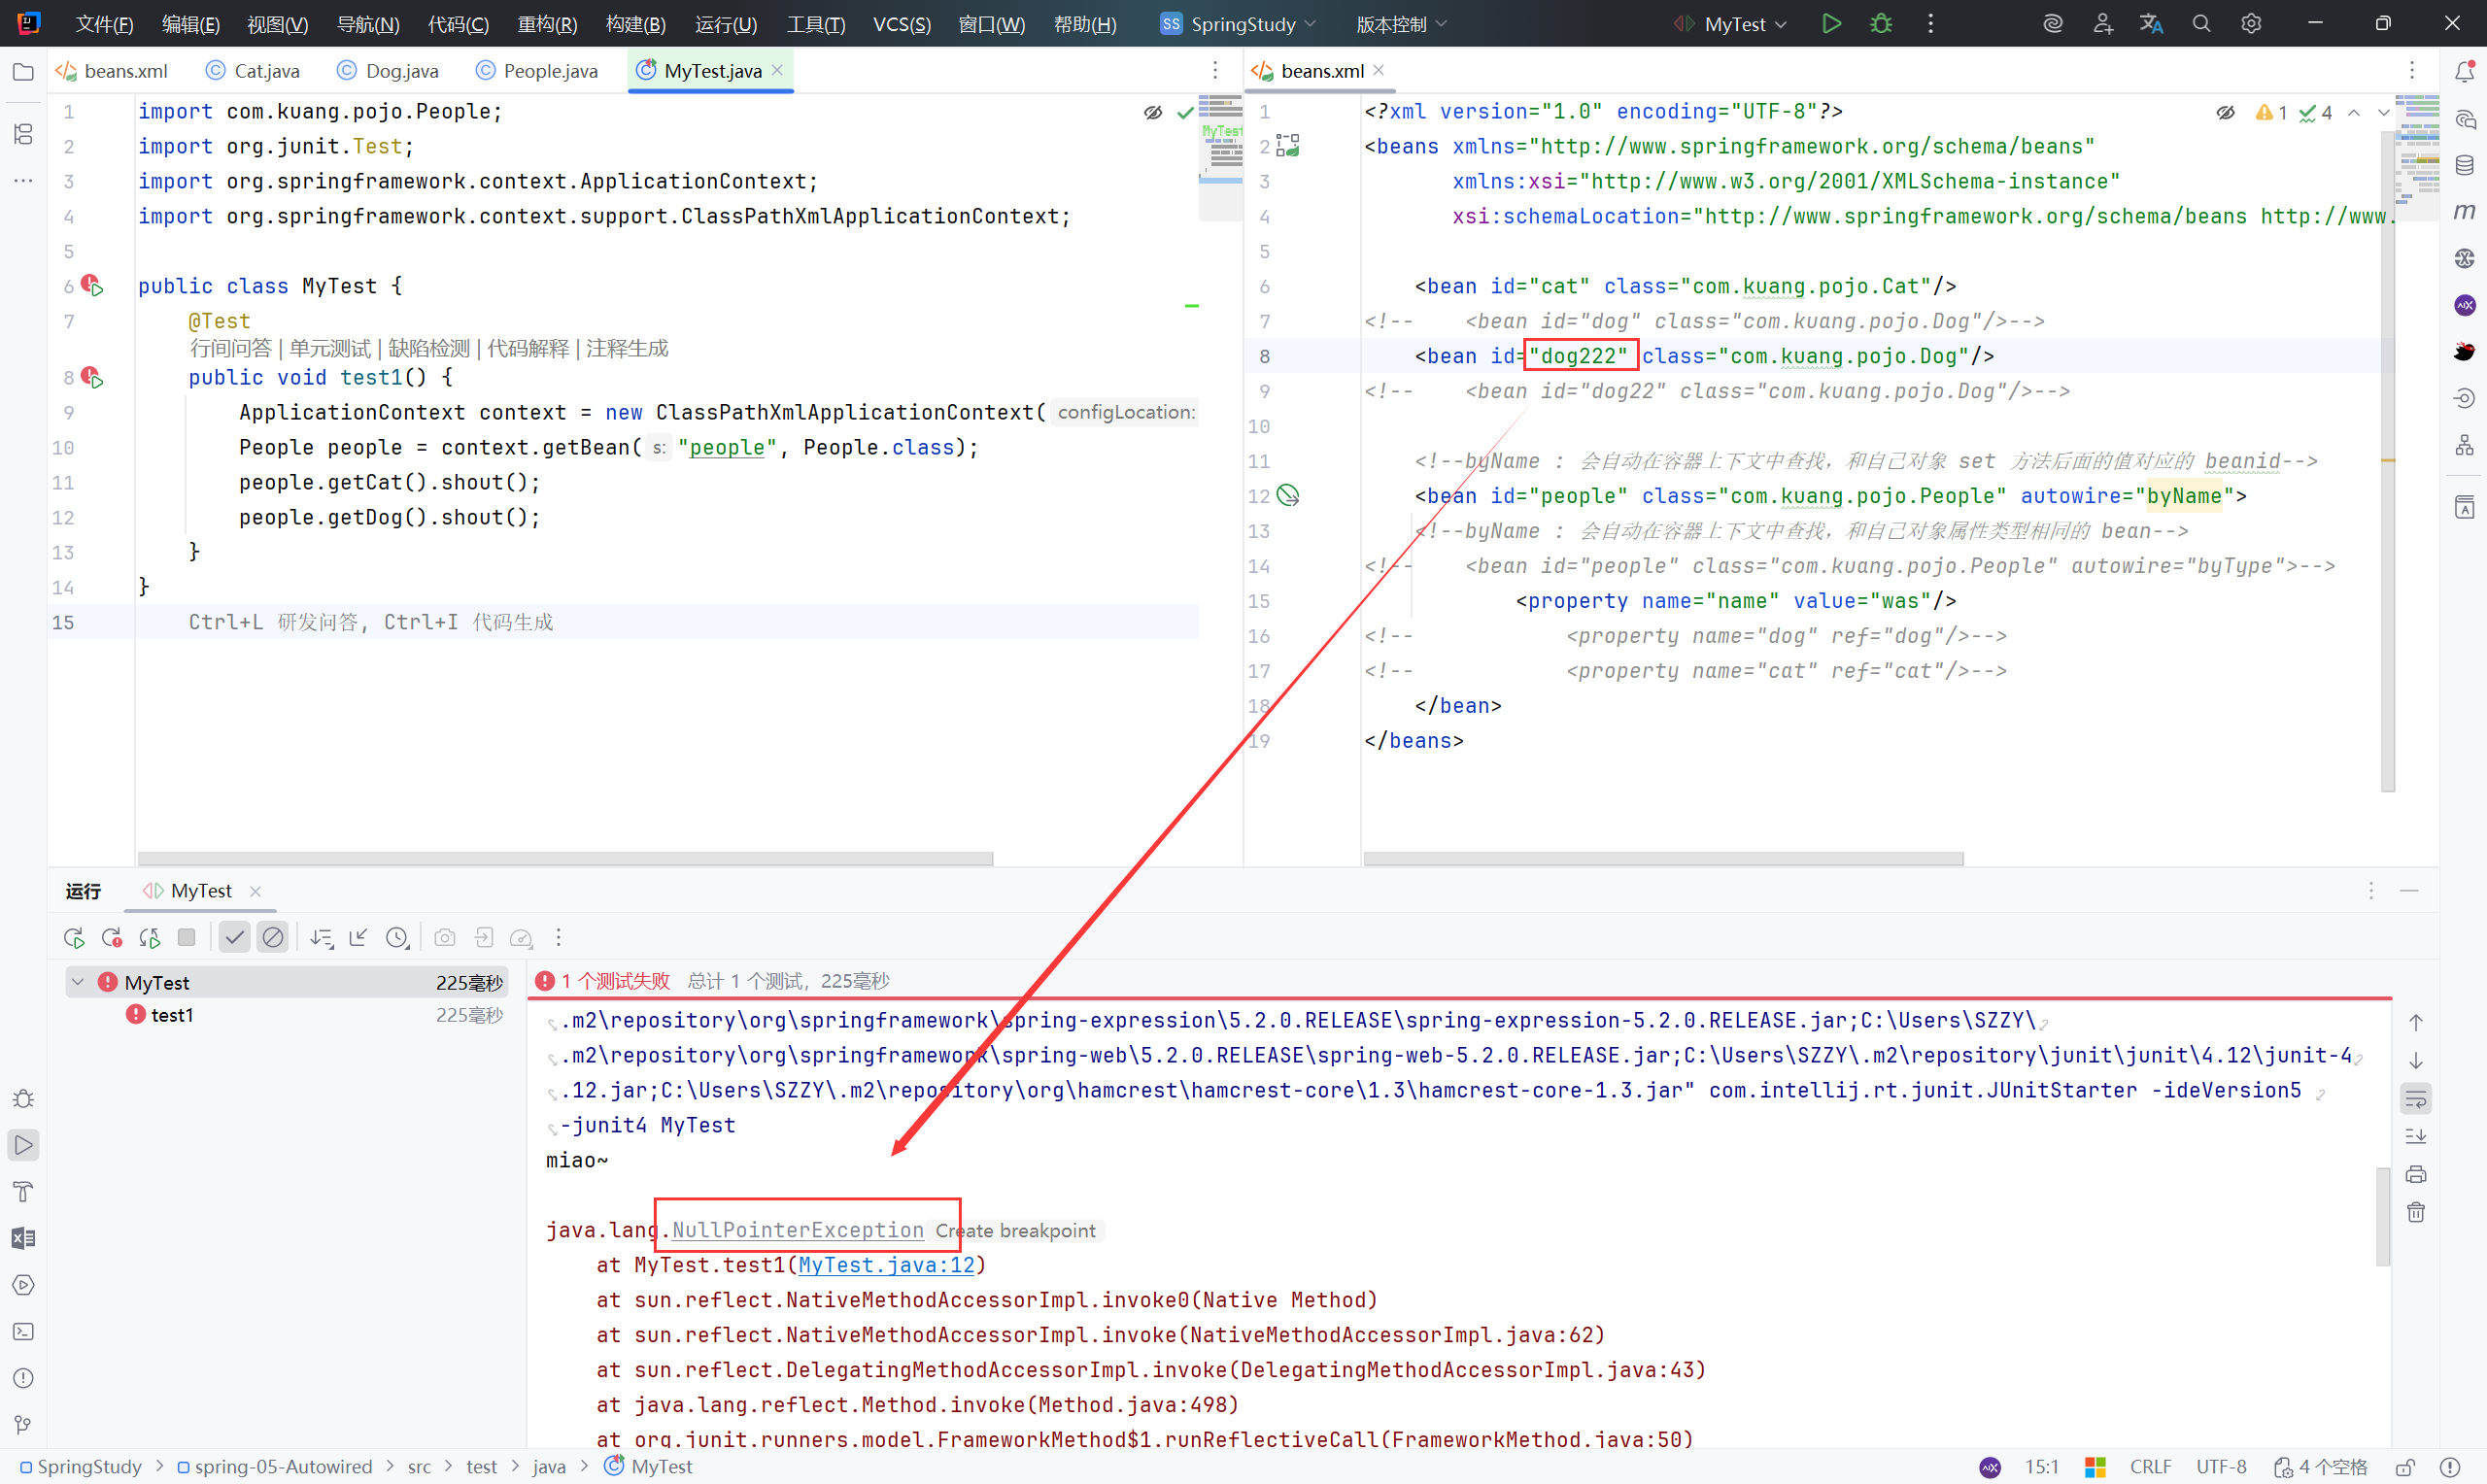The image size is (2487, 1484).
Task: Click the Clear all trash icon in console
Action: (x=2415, y=1212)
